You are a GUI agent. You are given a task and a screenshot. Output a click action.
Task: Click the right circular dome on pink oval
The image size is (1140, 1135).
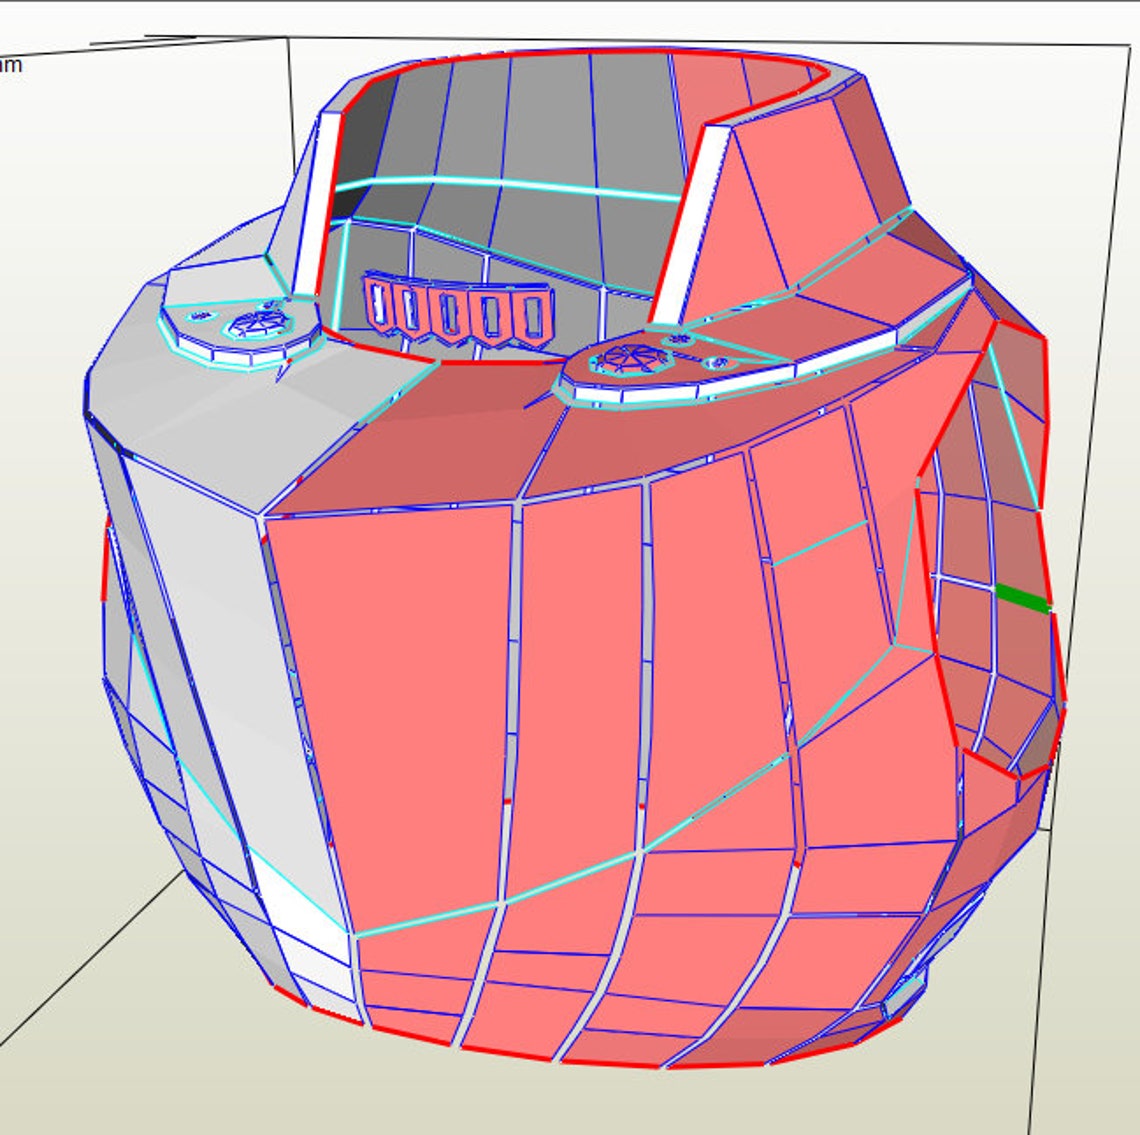628,358
